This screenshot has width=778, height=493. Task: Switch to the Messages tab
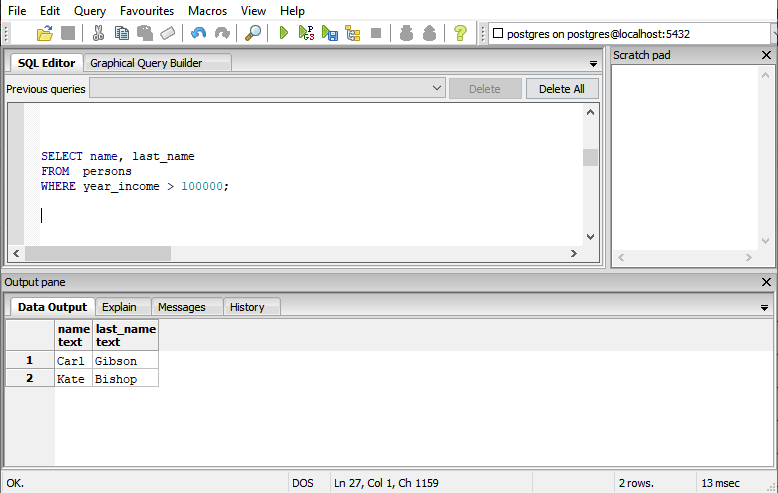coord(182,307)
